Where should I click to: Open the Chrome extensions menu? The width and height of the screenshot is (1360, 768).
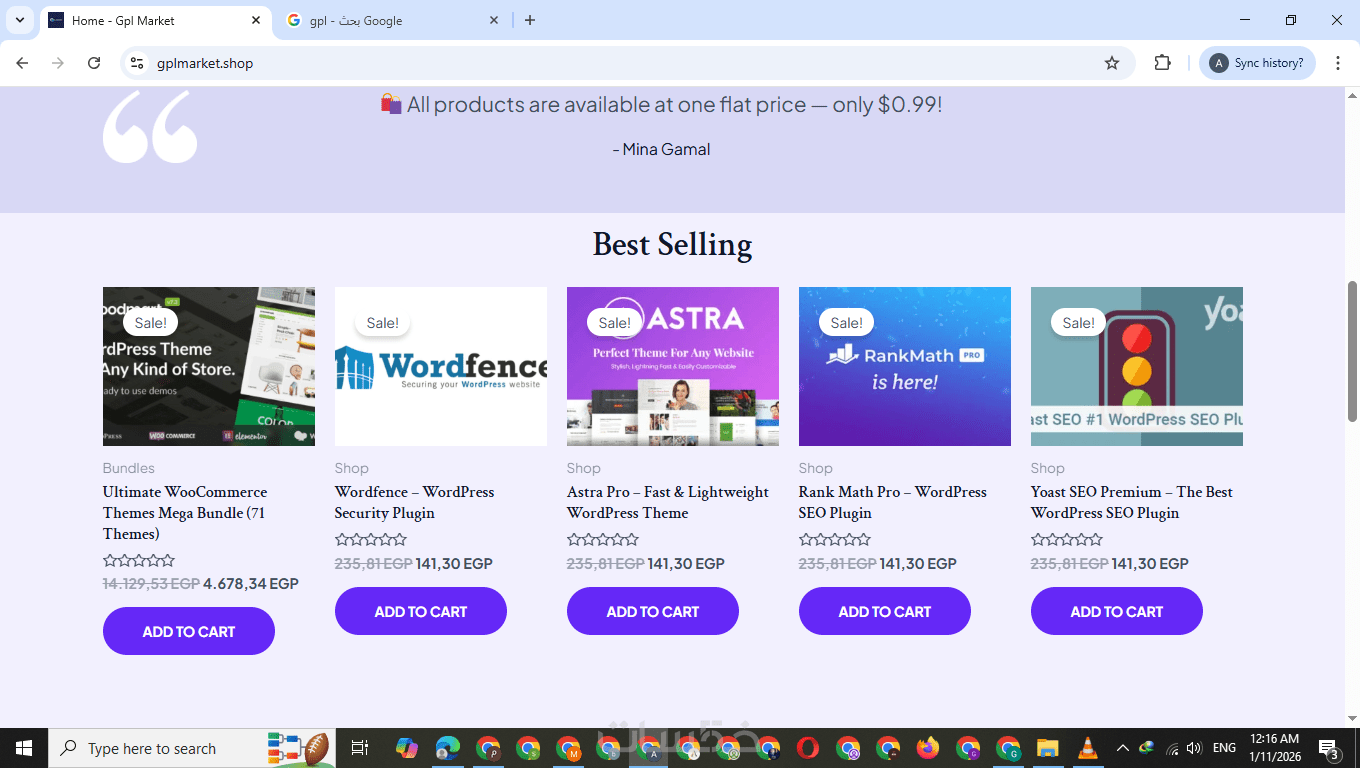pyautogui.click(x=1162, y=63)
